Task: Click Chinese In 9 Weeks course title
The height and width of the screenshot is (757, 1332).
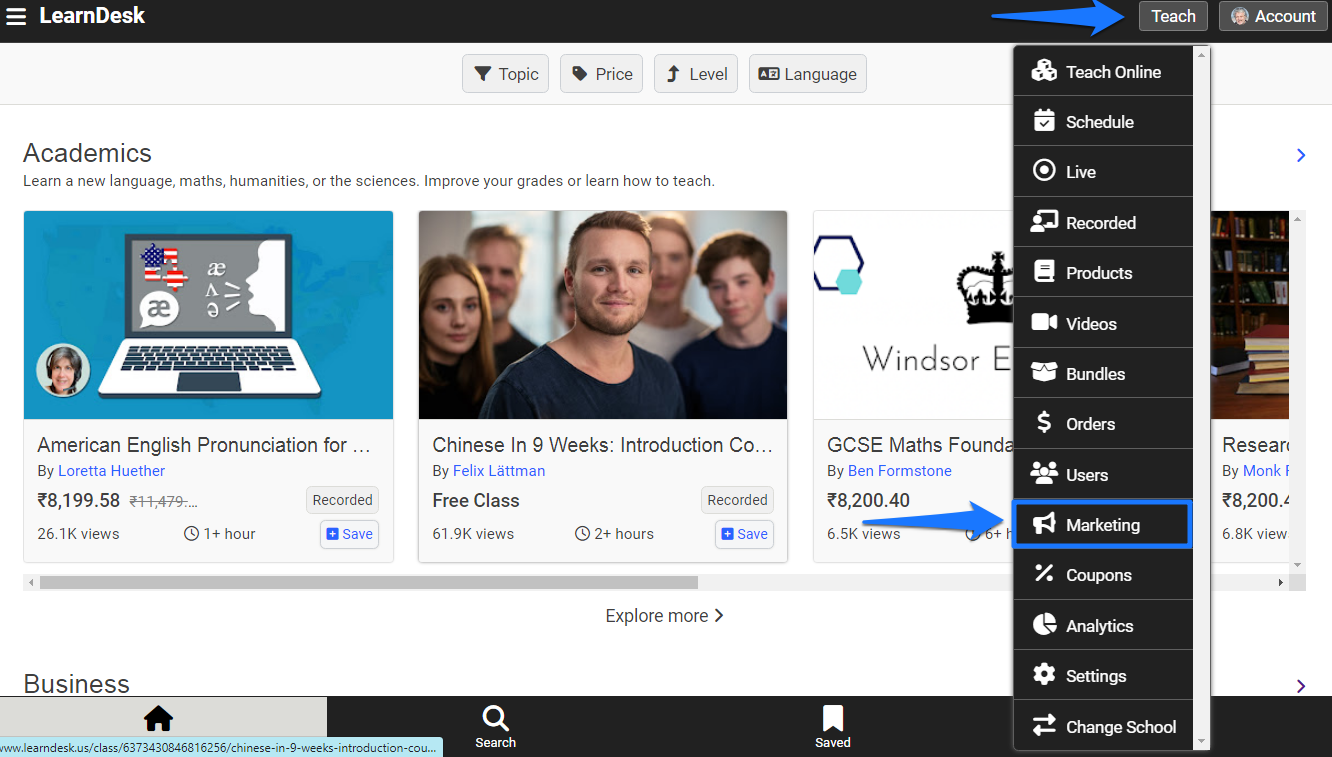Action: tap(602, 445)
